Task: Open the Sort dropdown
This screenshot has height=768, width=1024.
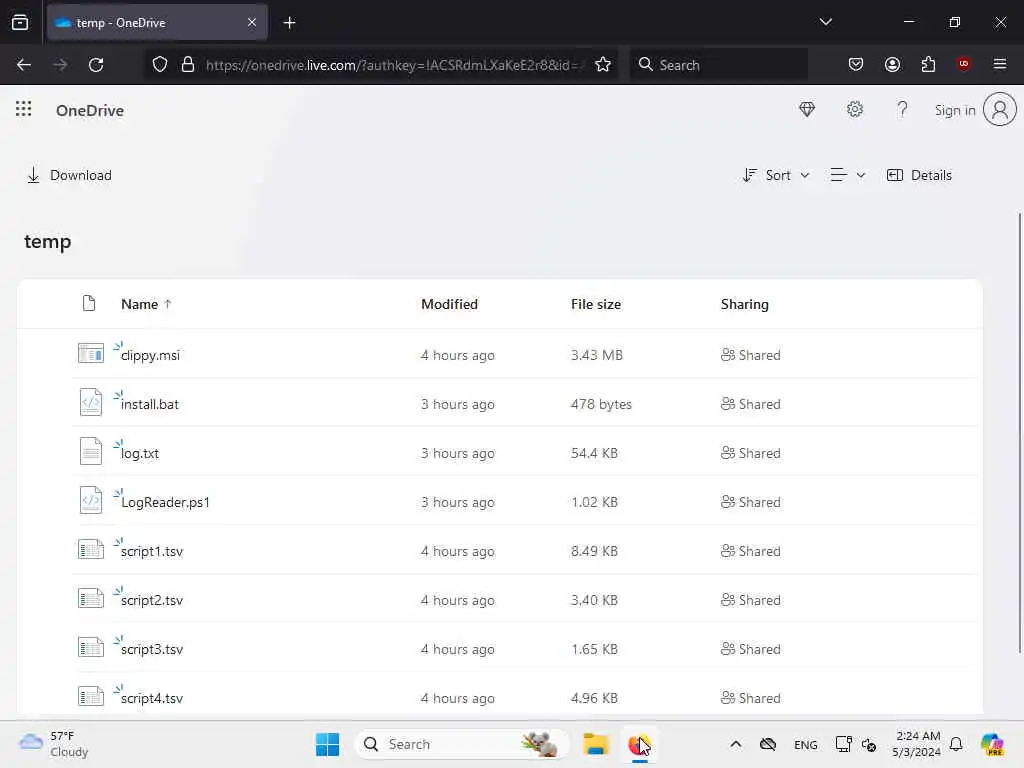Action: point(776,175)
